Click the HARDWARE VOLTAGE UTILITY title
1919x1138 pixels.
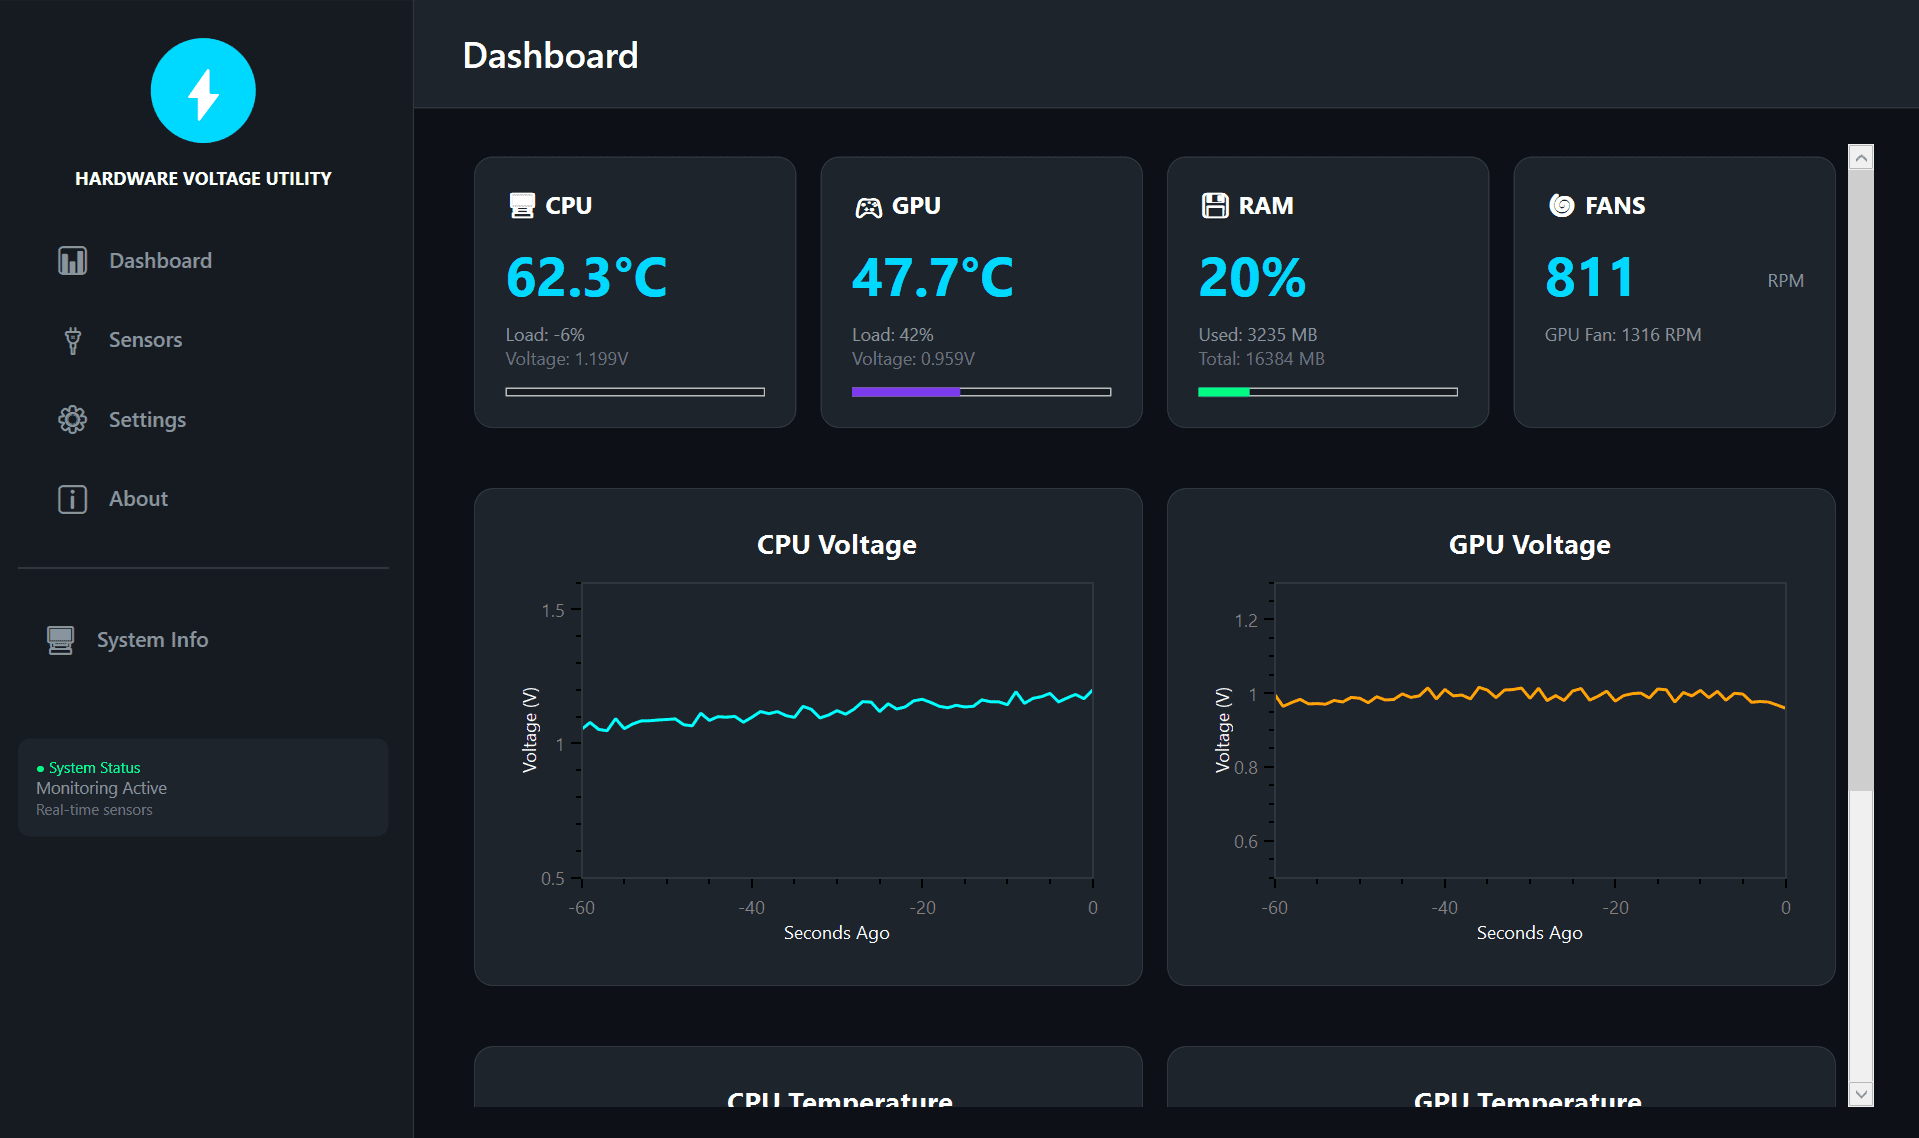203,179
